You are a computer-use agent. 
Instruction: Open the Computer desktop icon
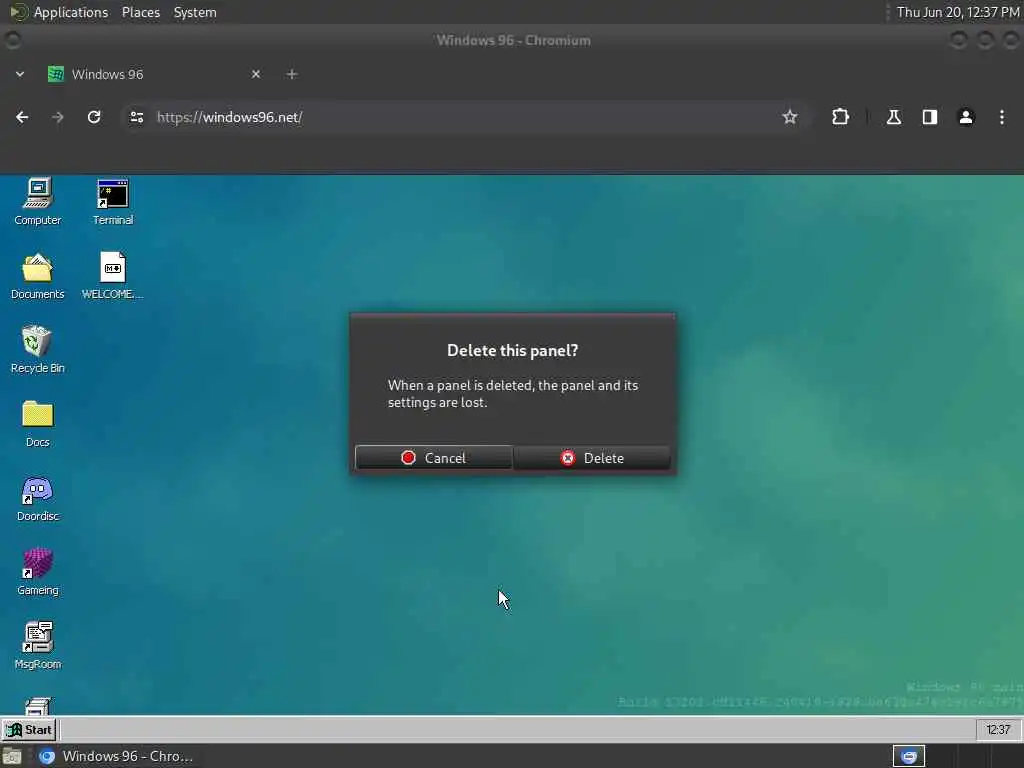(38, 202)
